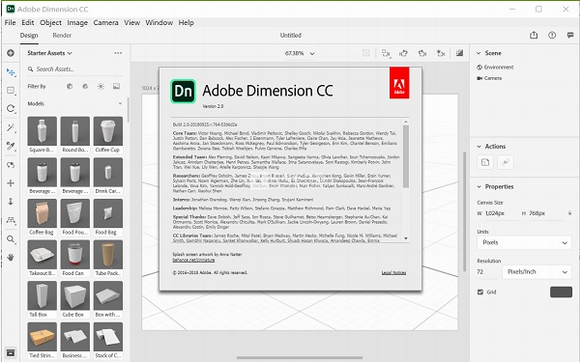Toggle render preview icon in canvas toolbar
The image size is (580, 362).
click(459, 53)
